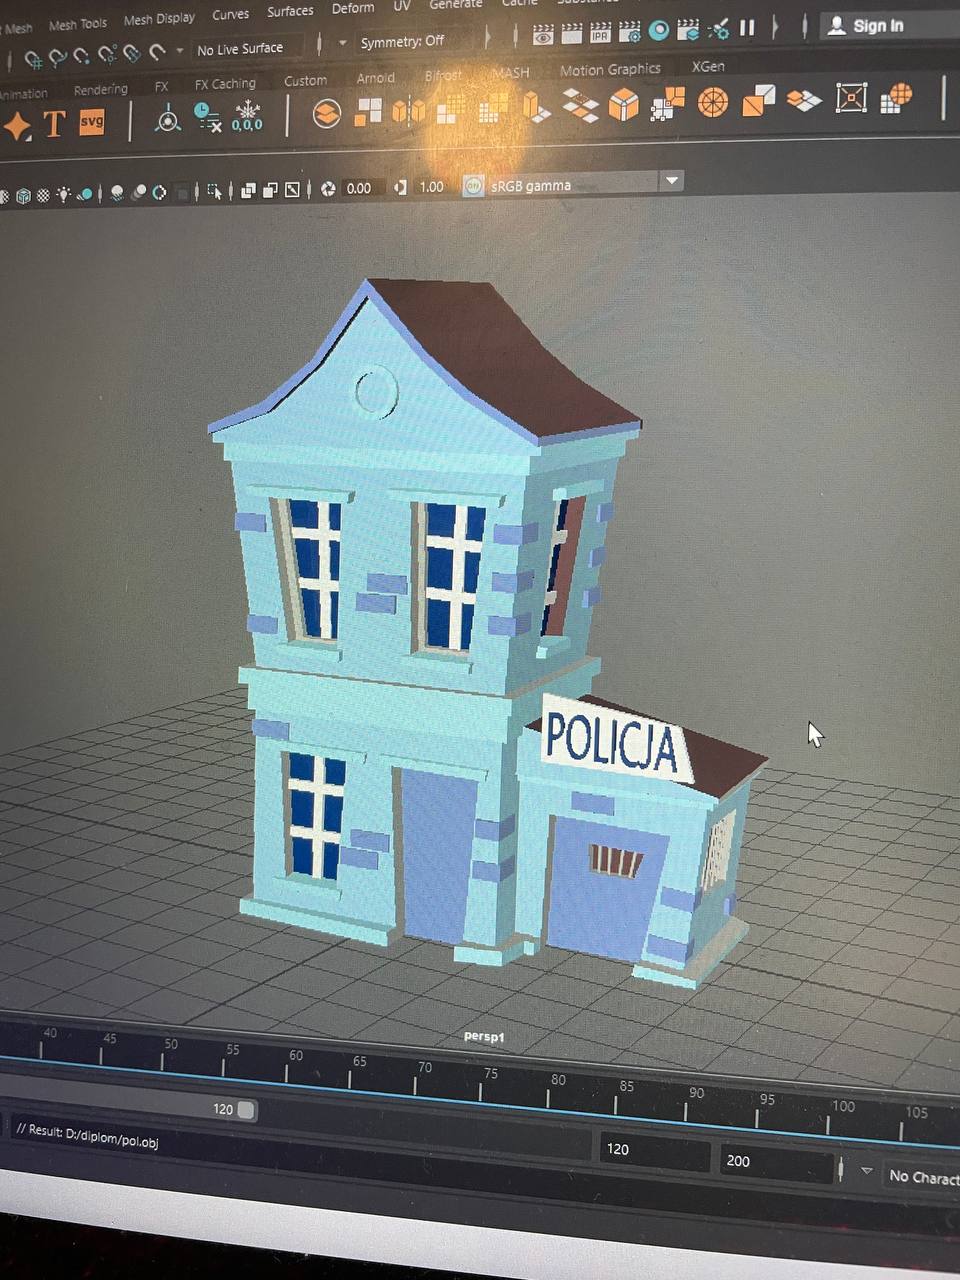The width and height of the screenshot is (960, 1280).
Task: Switch to the FX Caching shelf tab
Action: point(225,84)
